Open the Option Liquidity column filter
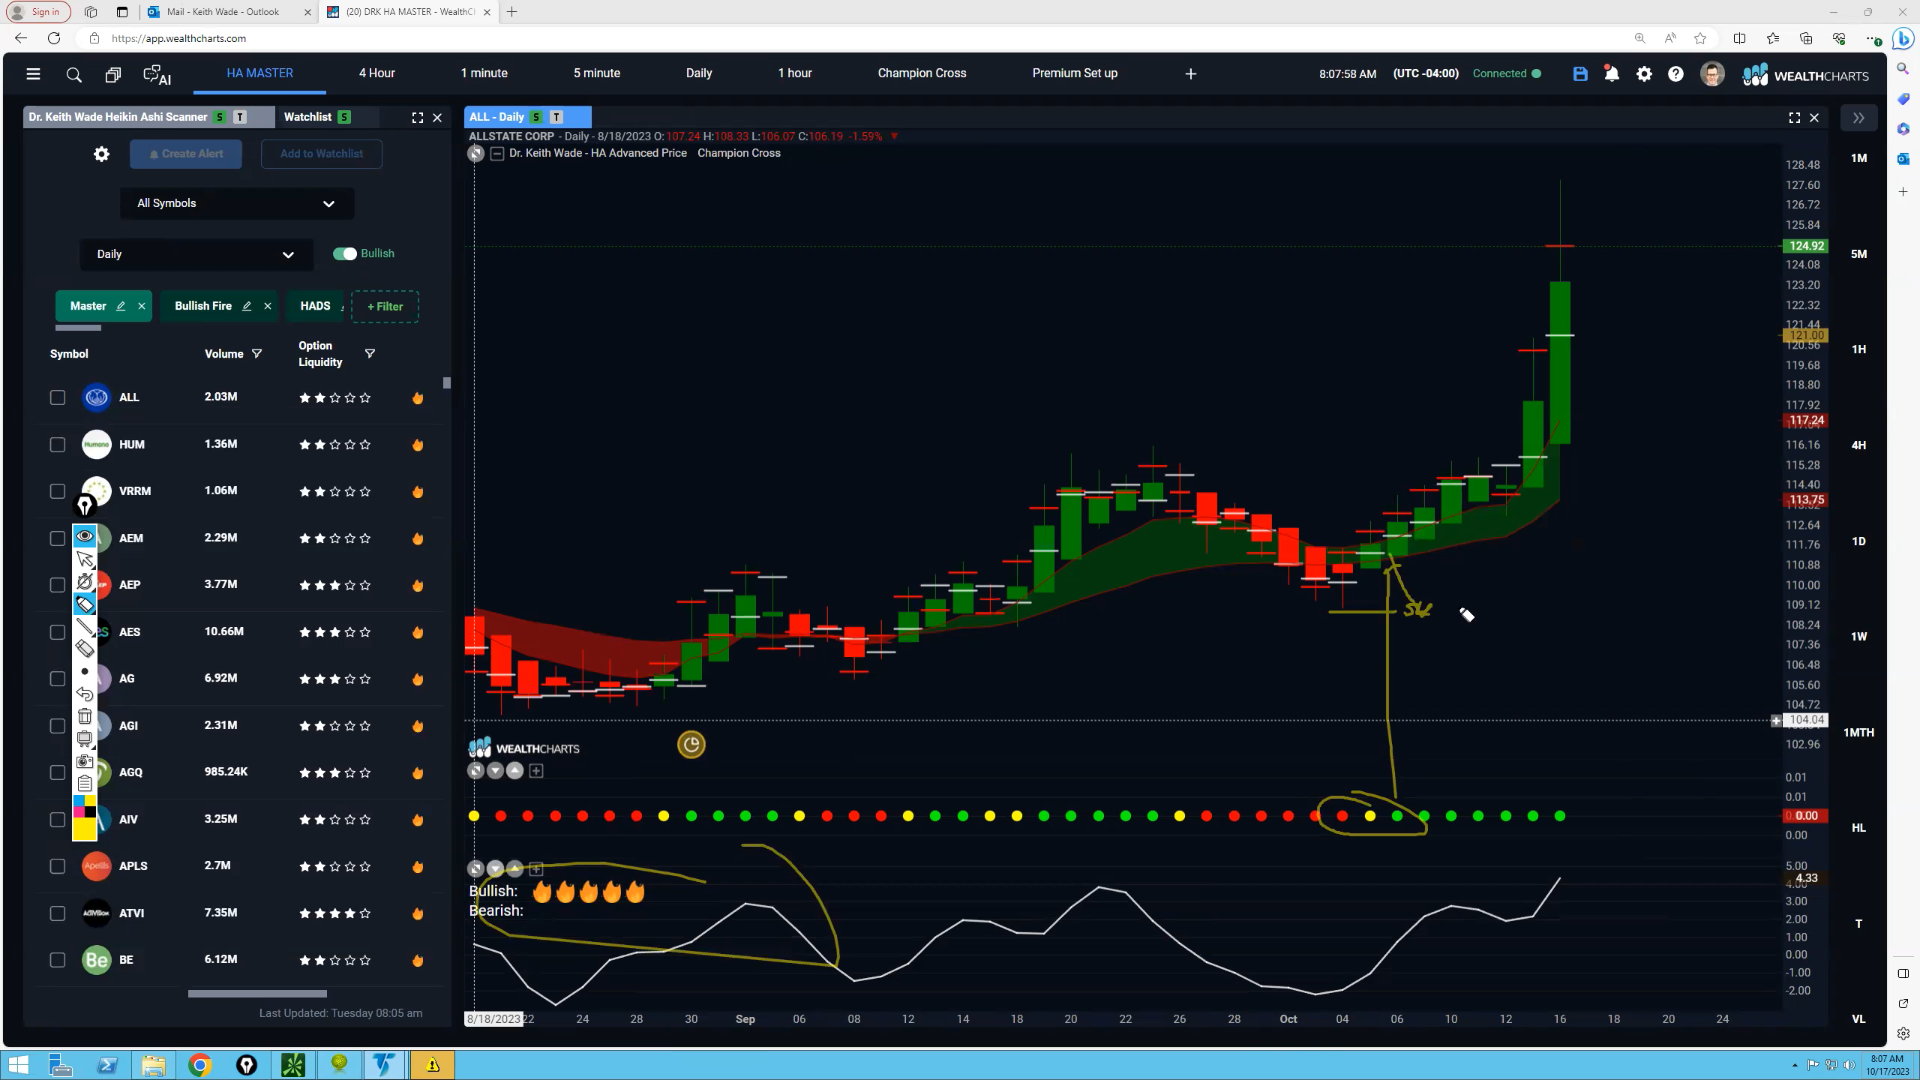The height and width of the screenshot is (1080, 1920). (370, 354)
